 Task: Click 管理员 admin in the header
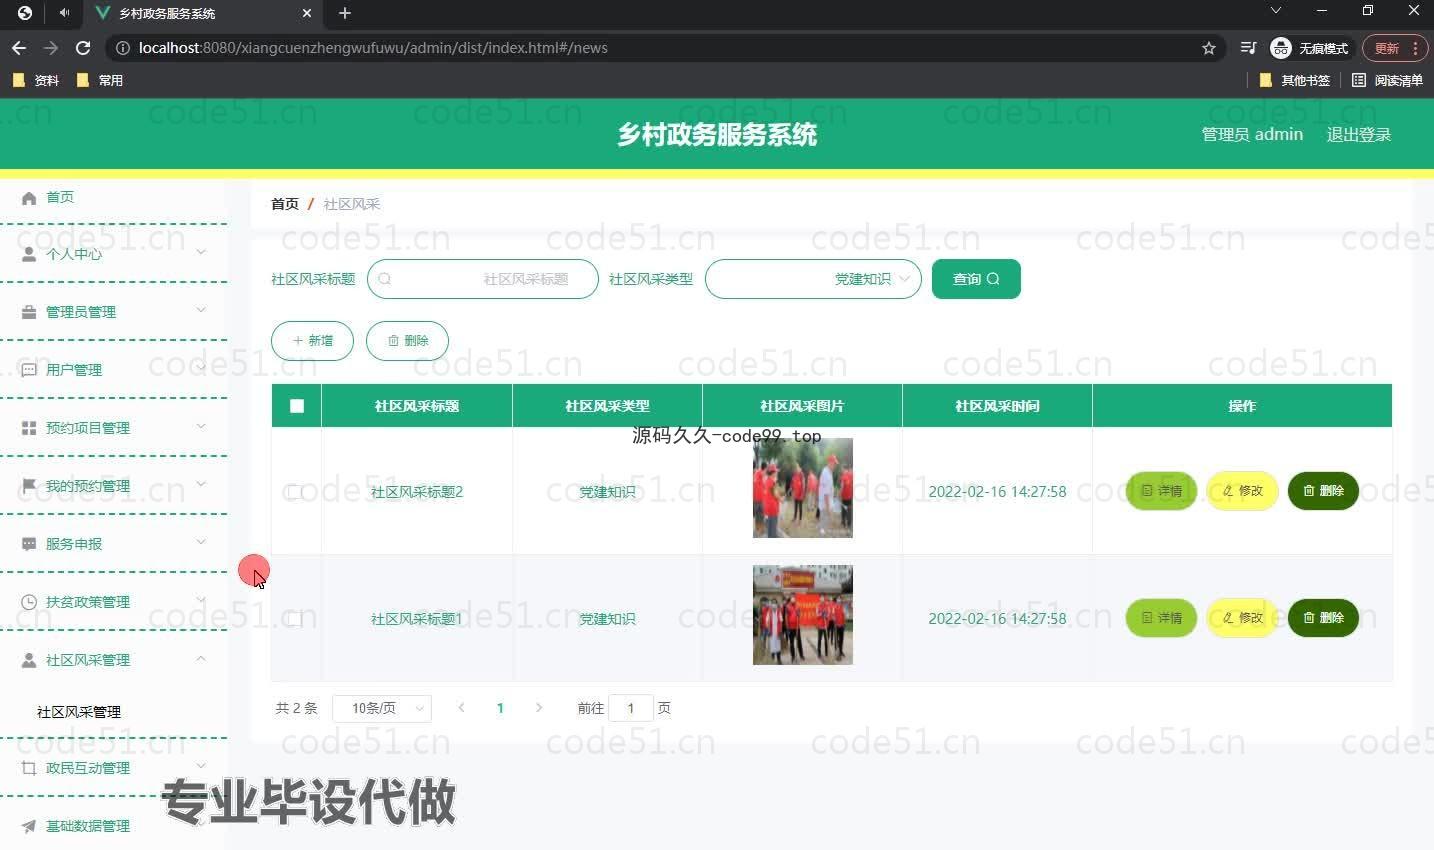pos(1252,134)
